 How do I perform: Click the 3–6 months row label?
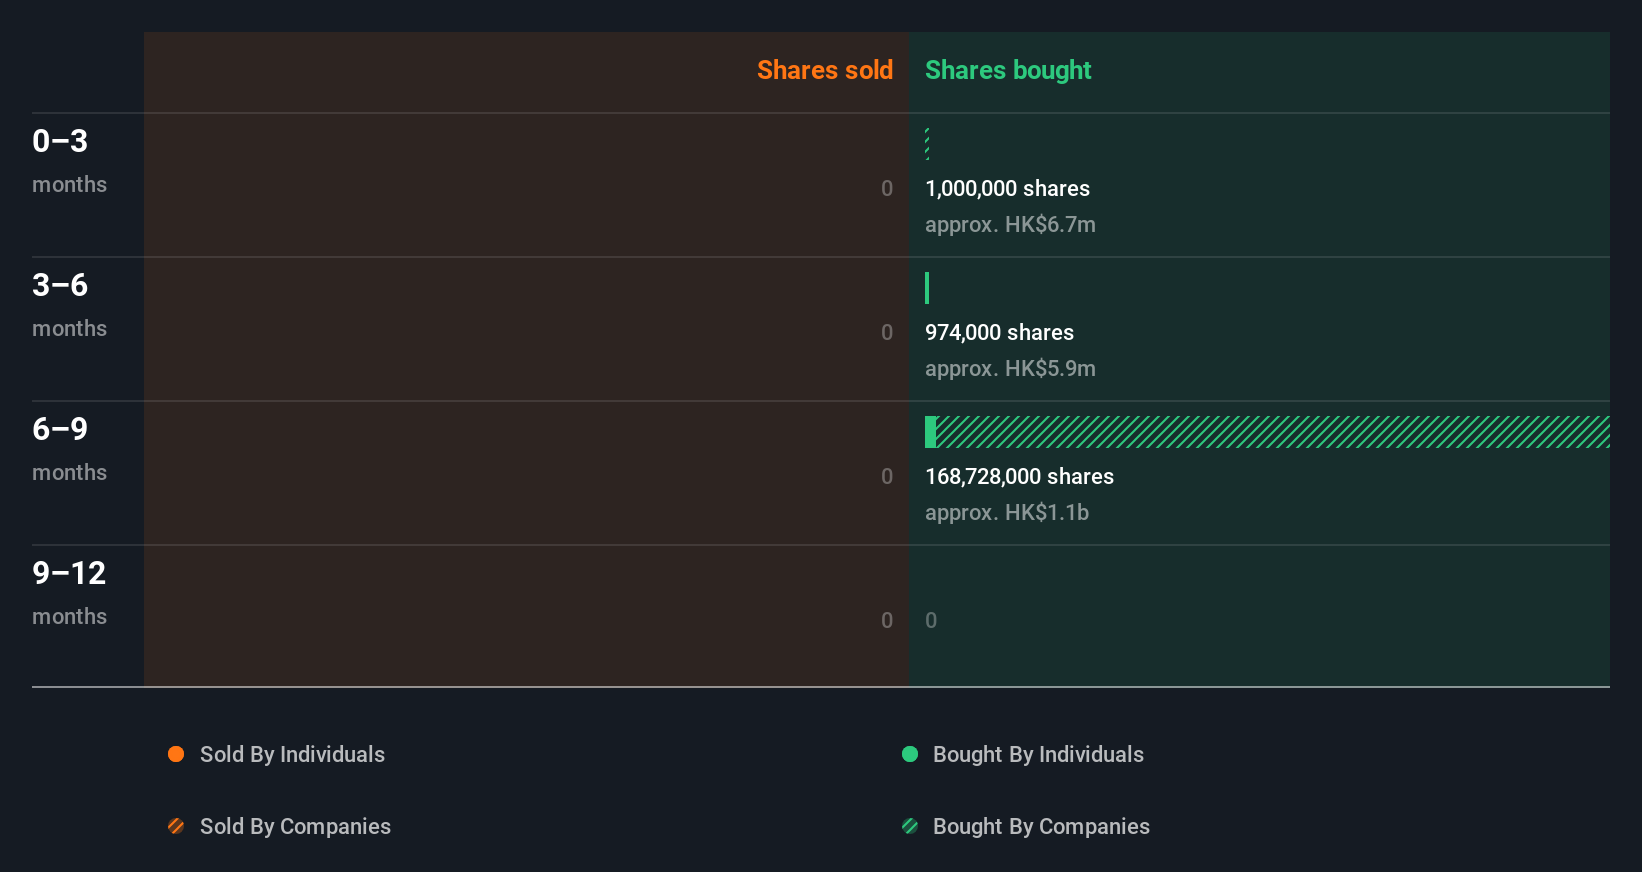[x=69, y=305]
